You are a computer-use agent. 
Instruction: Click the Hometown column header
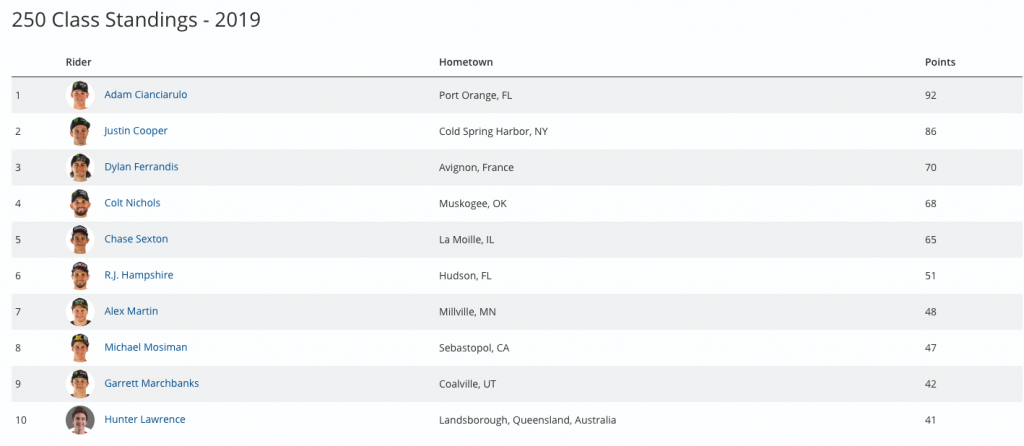[x=465, y=62]
